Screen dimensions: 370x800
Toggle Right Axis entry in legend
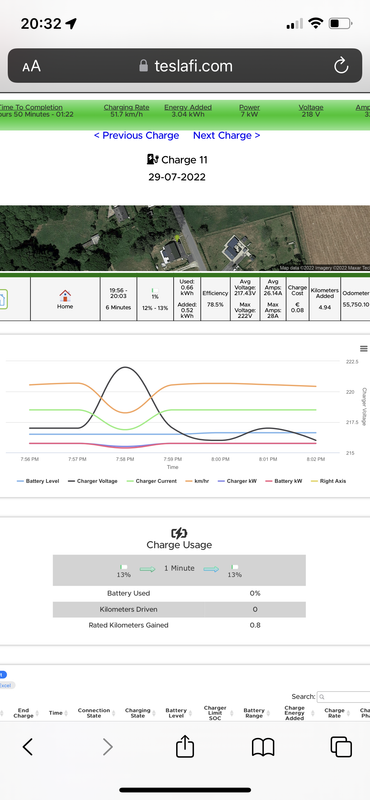(328, 481)
